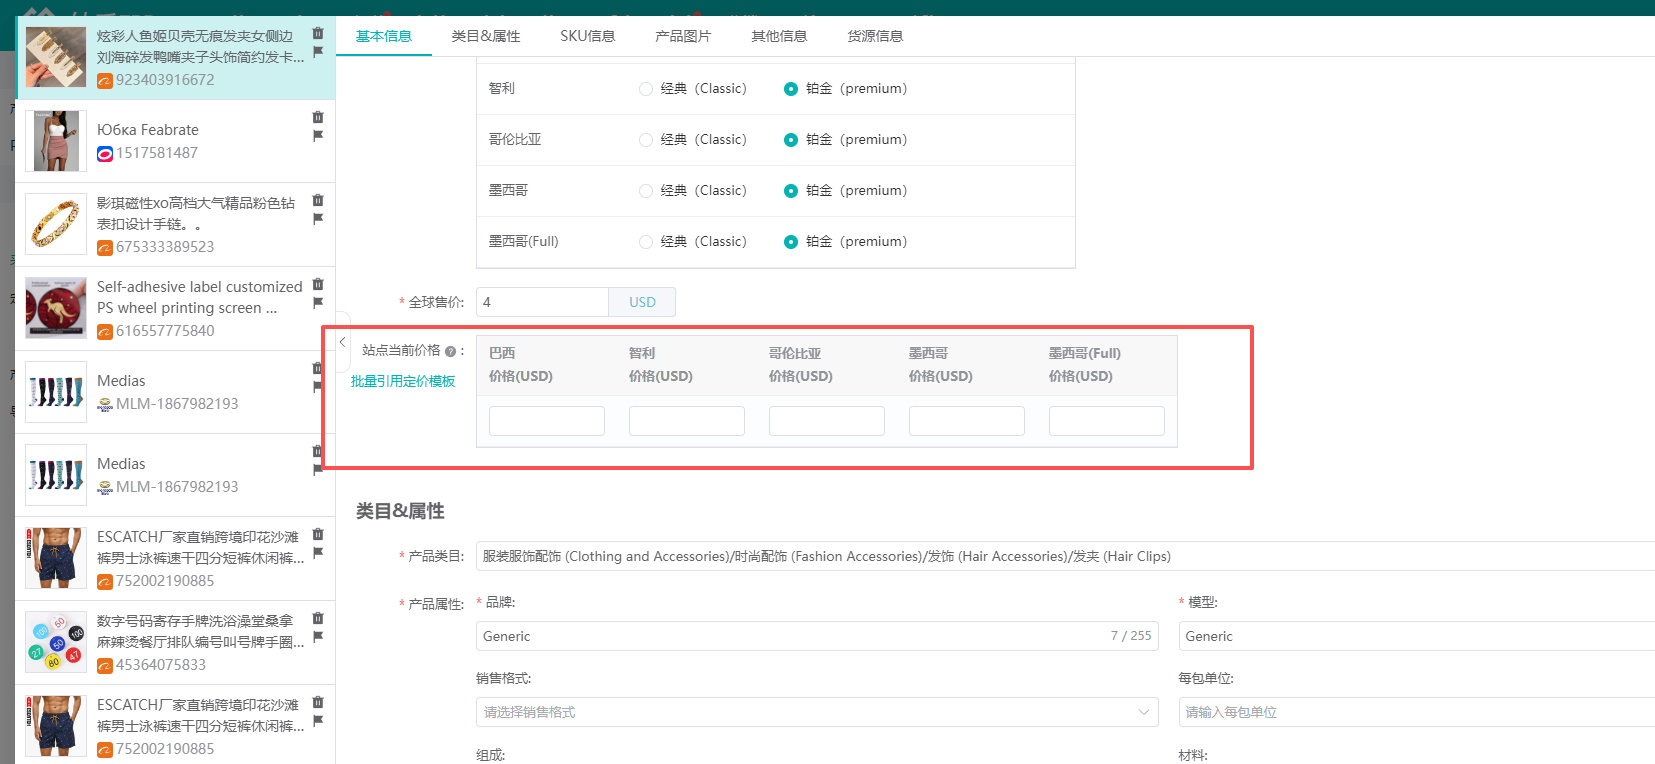Choose 经典 (Classic) for 哥伦比亚
The width and height of the screenshot is (1655, 764).
(646, 140)
